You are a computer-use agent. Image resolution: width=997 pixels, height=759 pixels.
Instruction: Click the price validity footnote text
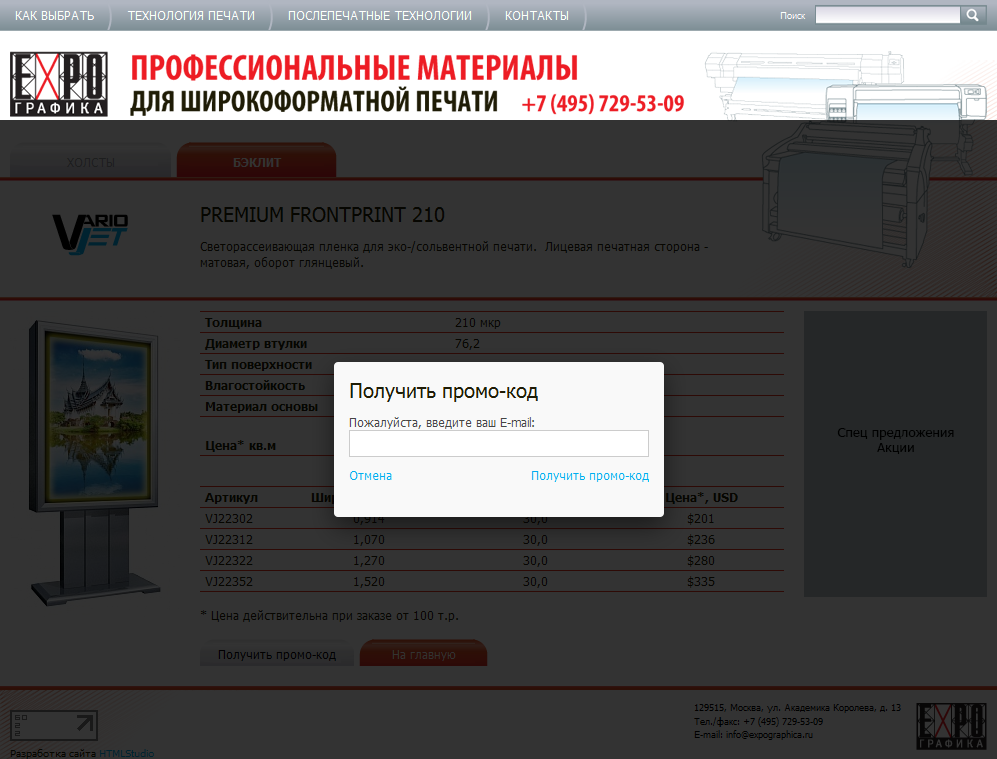(329, 615)
